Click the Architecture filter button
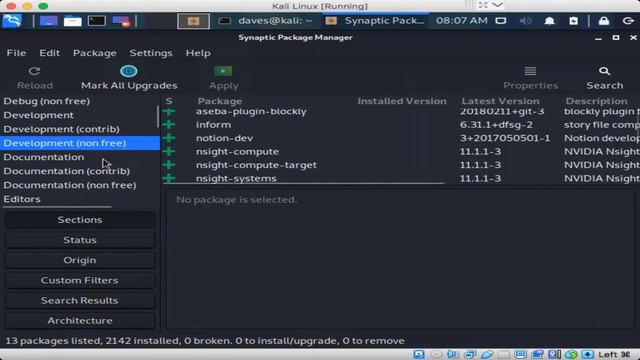This screenshot has width=640, height=360. [x=80, y=320]
